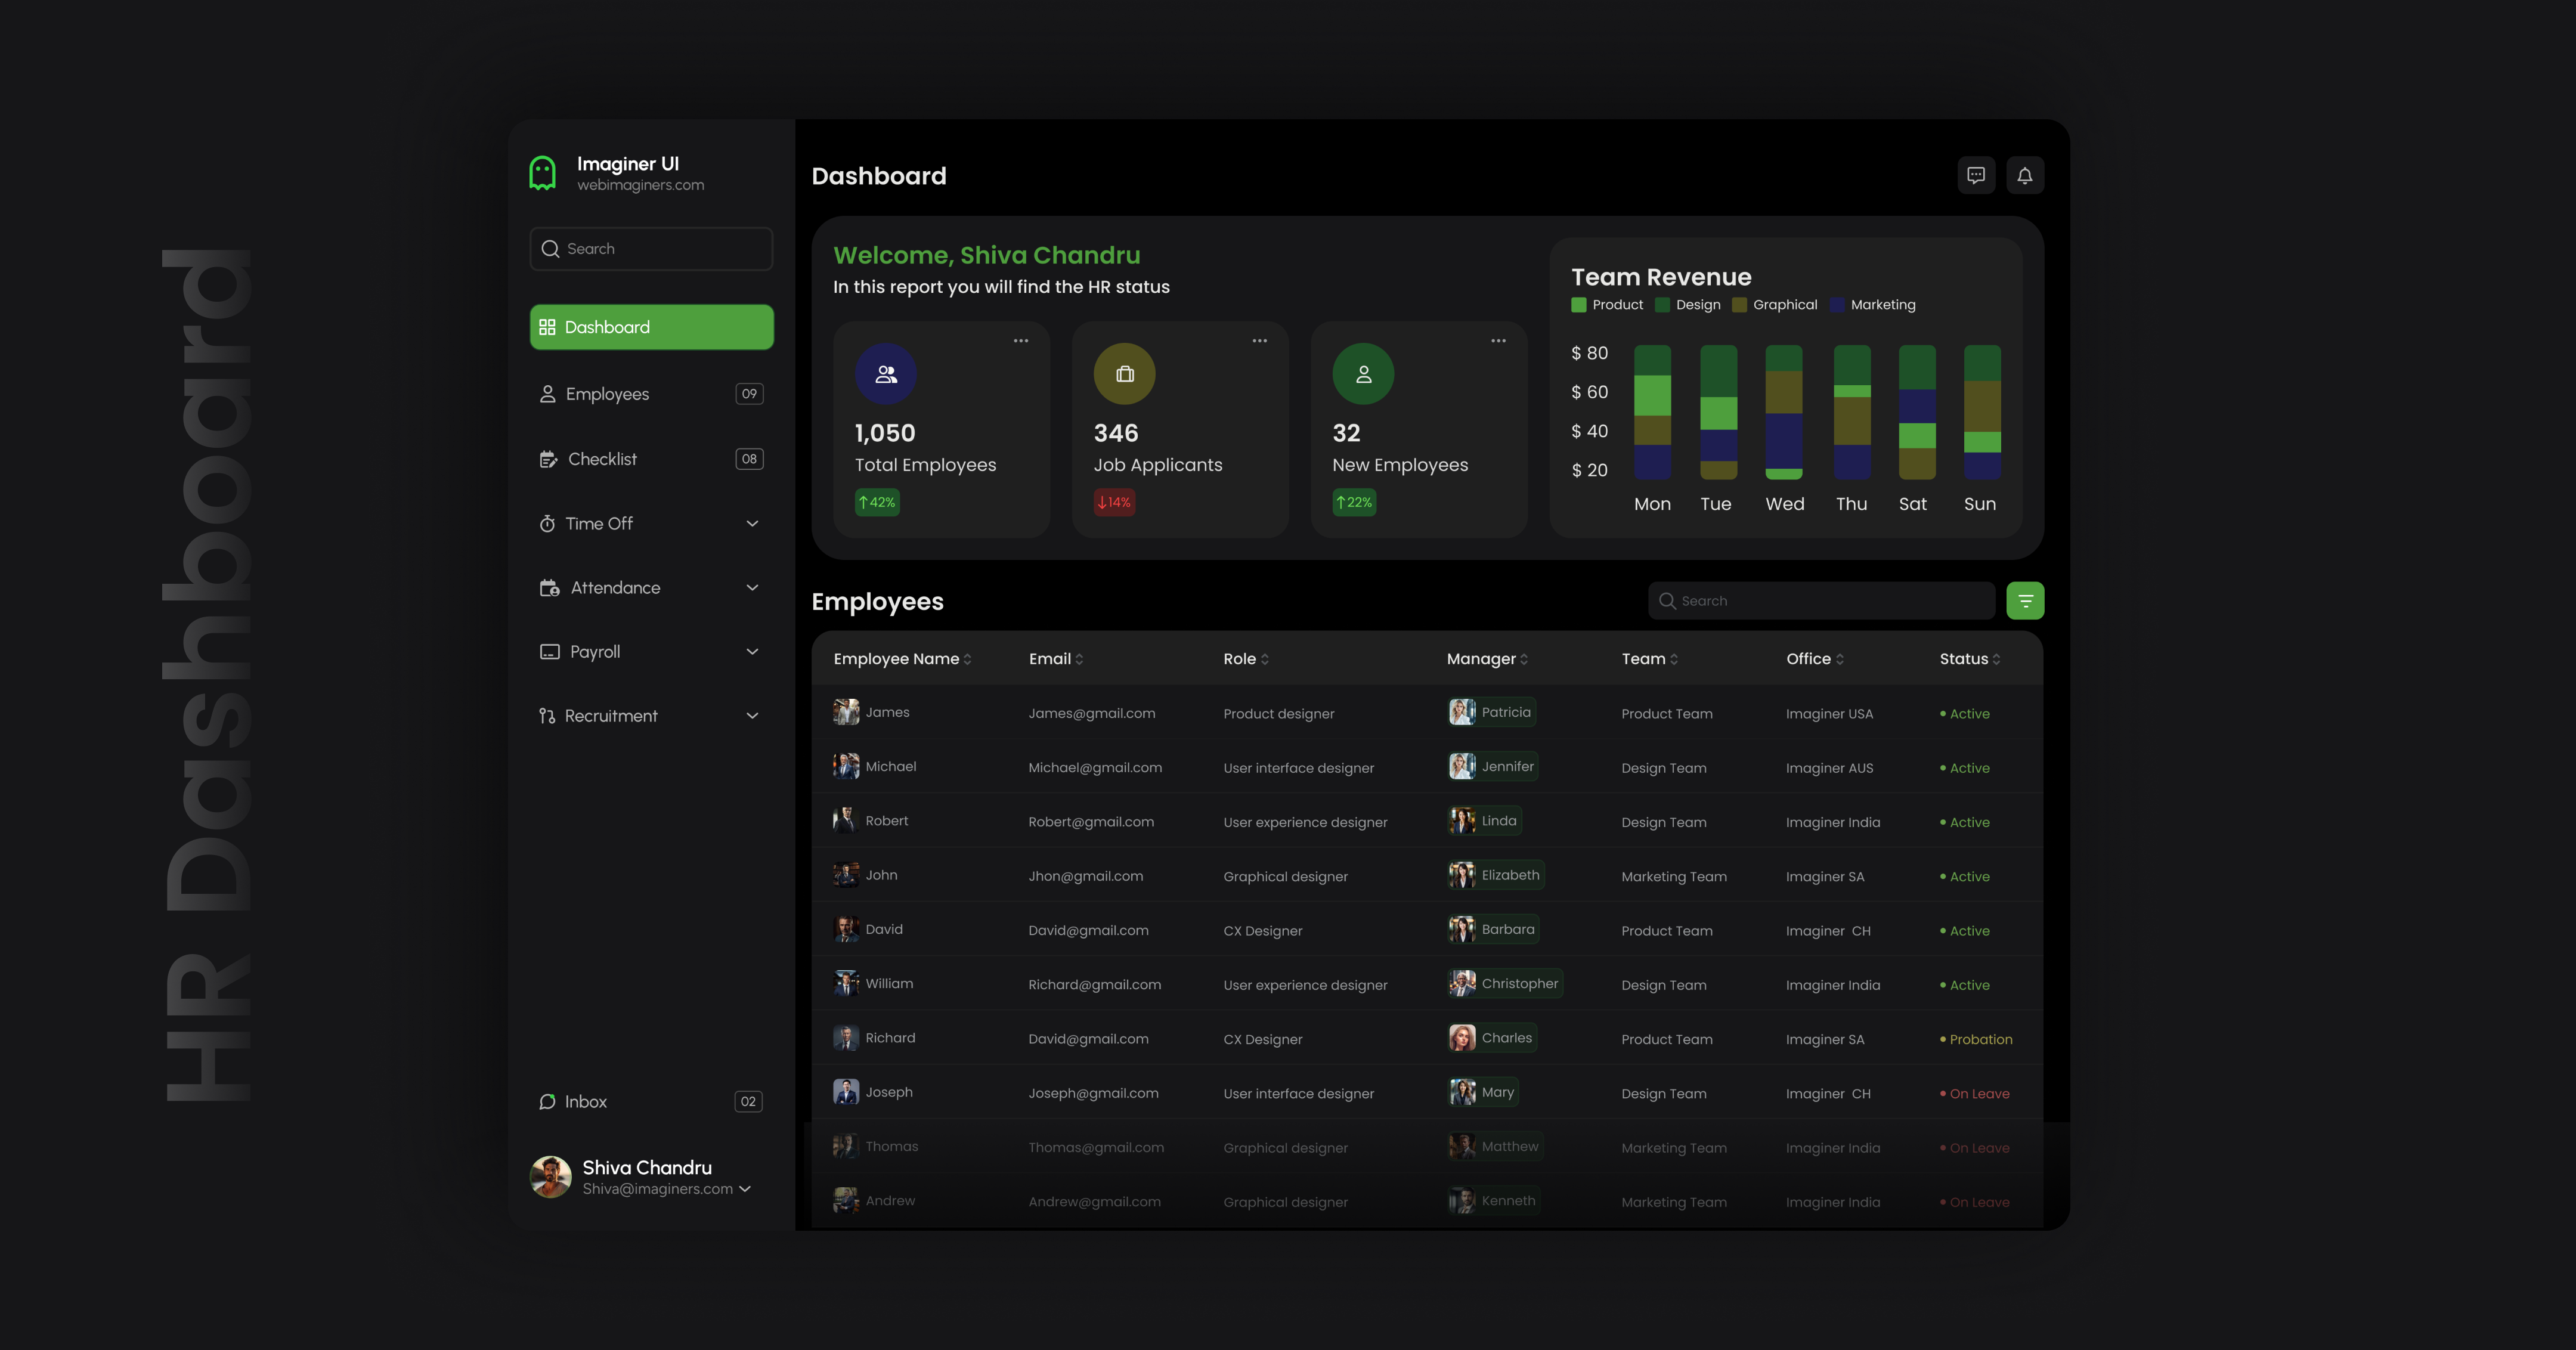Open the Employees menu label

pyautogui.click(x=607, y=394)
